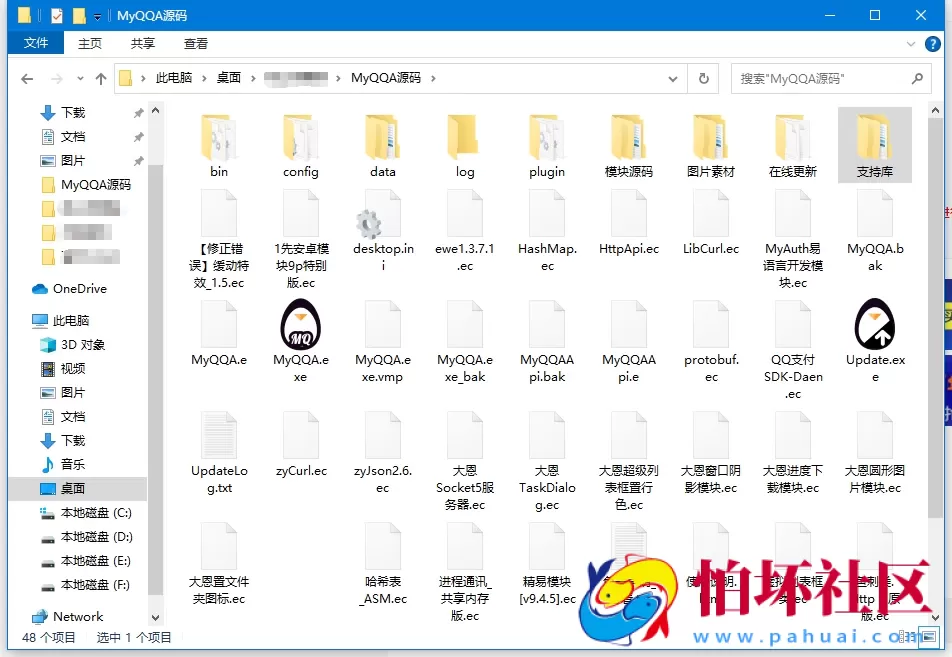Open the 文件 menu
The width and height of the screenshot is (952, 657).
coord(36,43)
